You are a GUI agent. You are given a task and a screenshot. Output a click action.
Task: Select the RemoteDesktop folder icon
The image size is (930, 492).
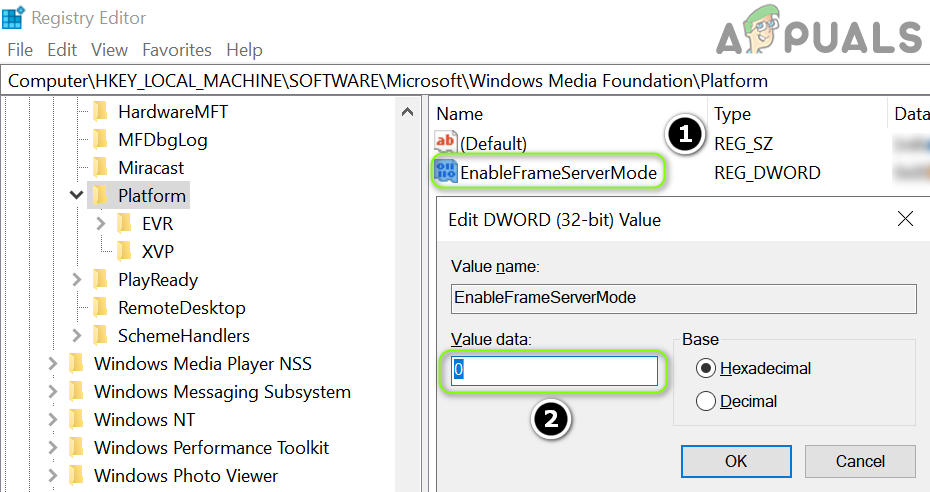[101, 308]
